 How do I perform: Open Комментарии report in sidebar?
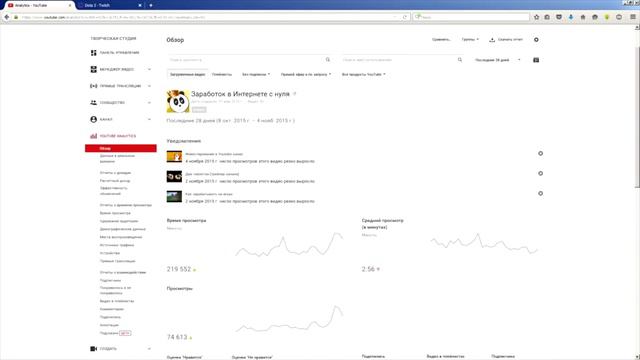111,309
